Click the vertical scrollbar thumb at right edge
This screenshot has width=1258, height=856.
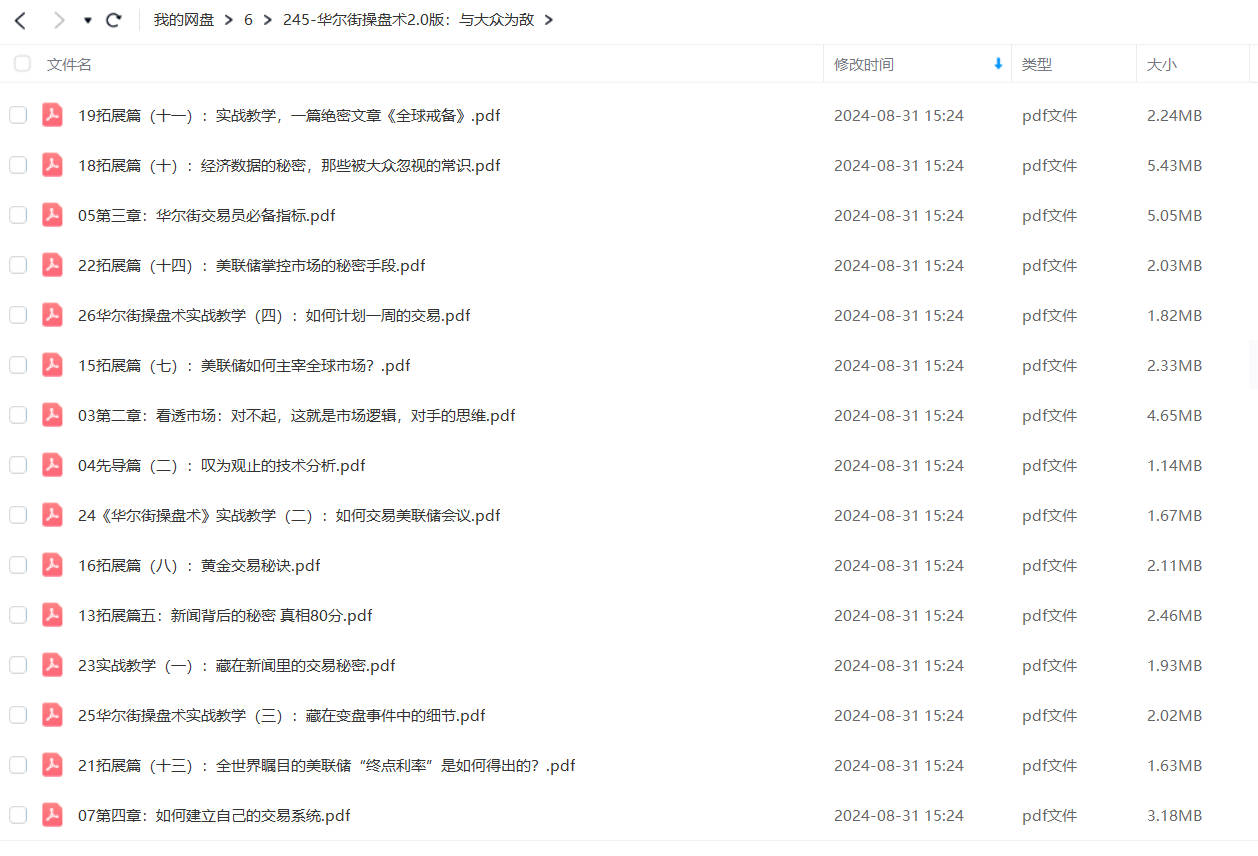point(1254,364)
